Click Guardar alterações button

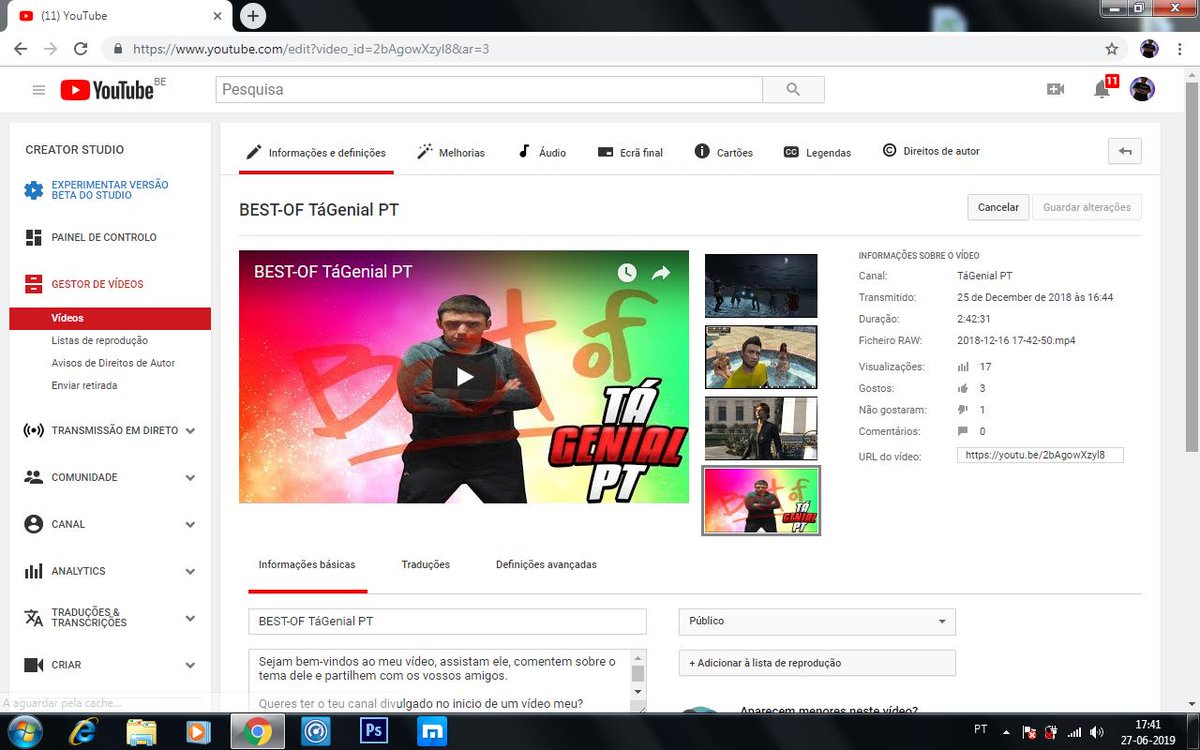pos(1087,207)
